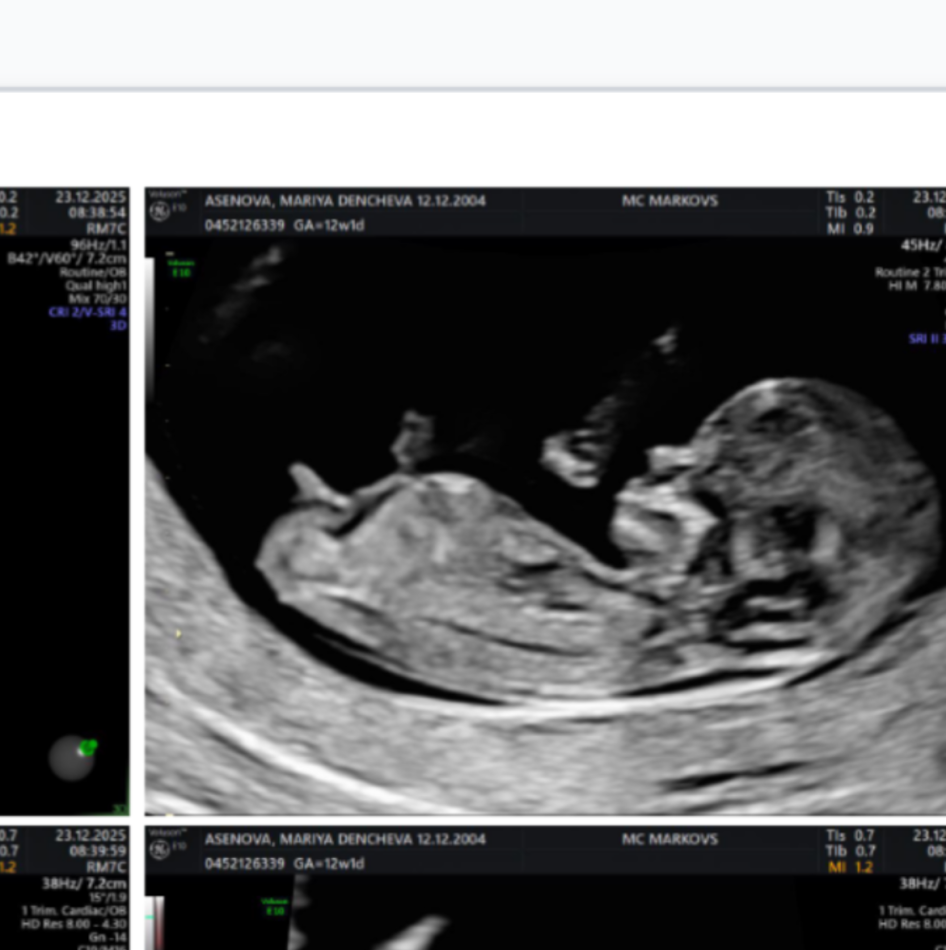Click the small yellow focus marker on the main scan
This screenshot has height=950, width=946.
click(x=179, y=633)
